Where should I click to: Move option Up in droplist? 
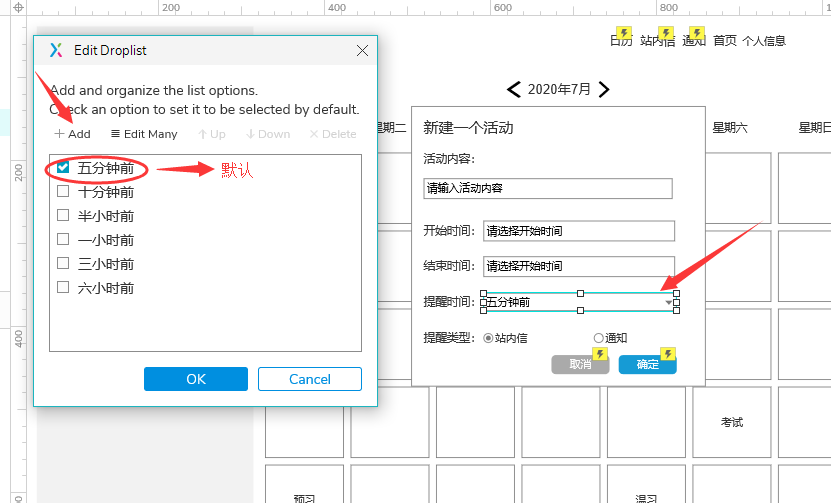[212, 134]
